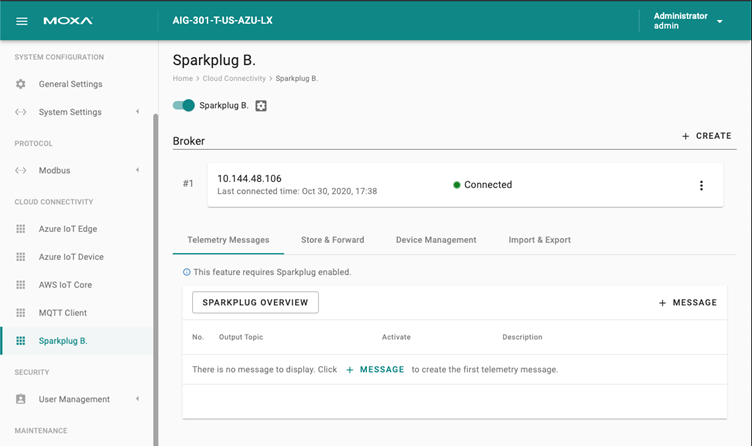Click the System Settings arrows icon
The image size is (752, 446).
(x=21, y=112)
